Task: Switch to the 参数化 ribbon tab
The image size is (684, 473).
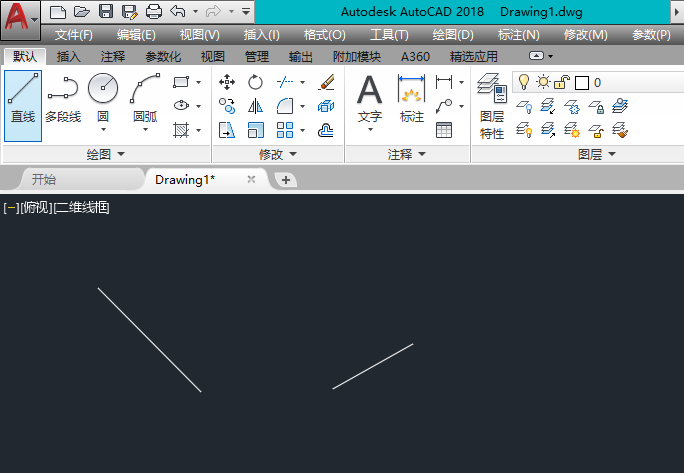Action: pos(163,56)
